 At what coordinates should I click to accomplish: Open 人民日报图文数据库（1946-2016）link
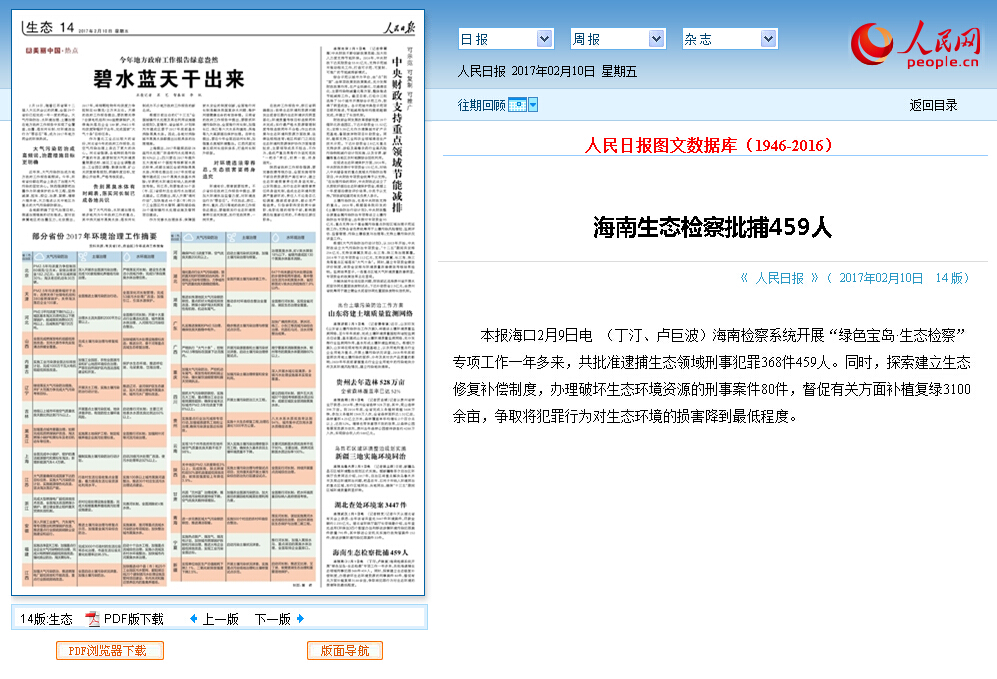pos(708,146)
